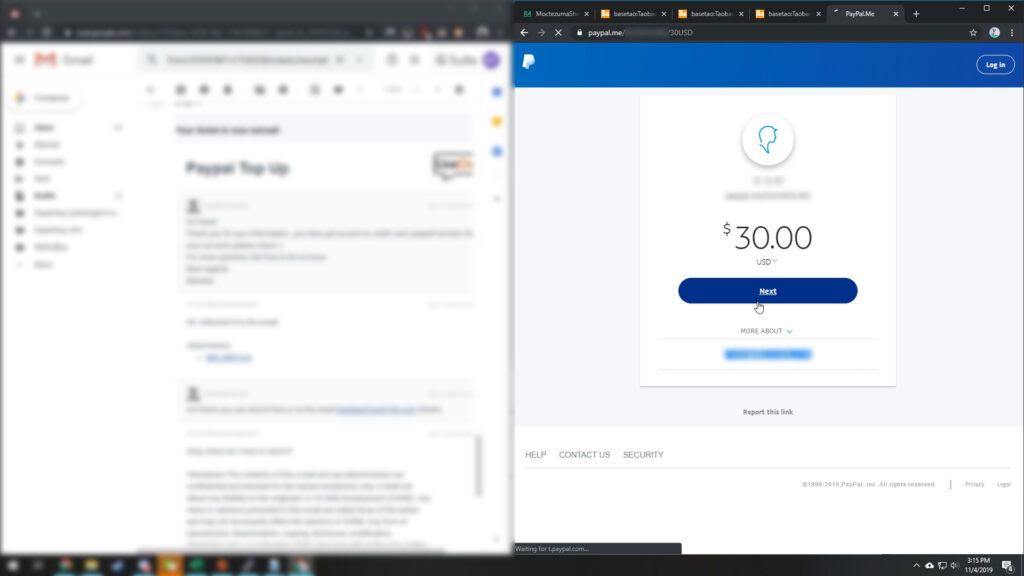The image size is (1024, 576).
Task: Go back using browser back arrow
Action: 524,33
